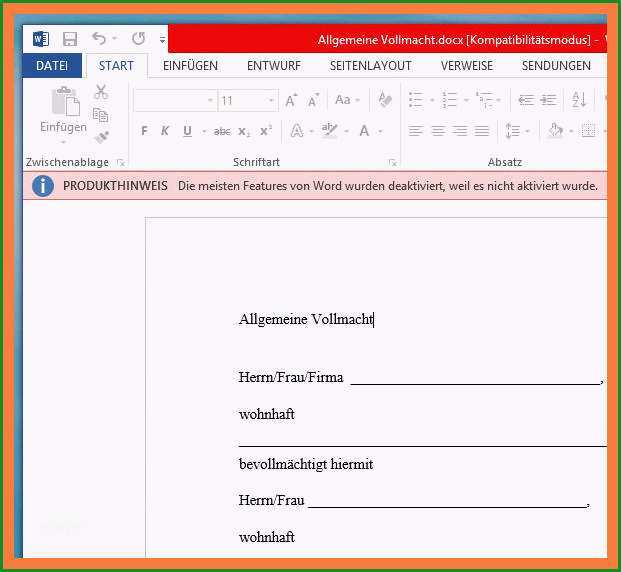Copy selection with the copy icon
621x572 pixels.
pyautogui.click(x=101, y=115)
